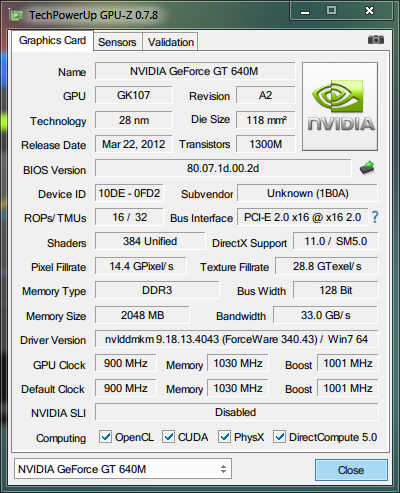Viewport: 400px width, 493px height.
Task: Click the Pixel Fillrate field 14.4 GPixel/s
Action: [141, 266]
